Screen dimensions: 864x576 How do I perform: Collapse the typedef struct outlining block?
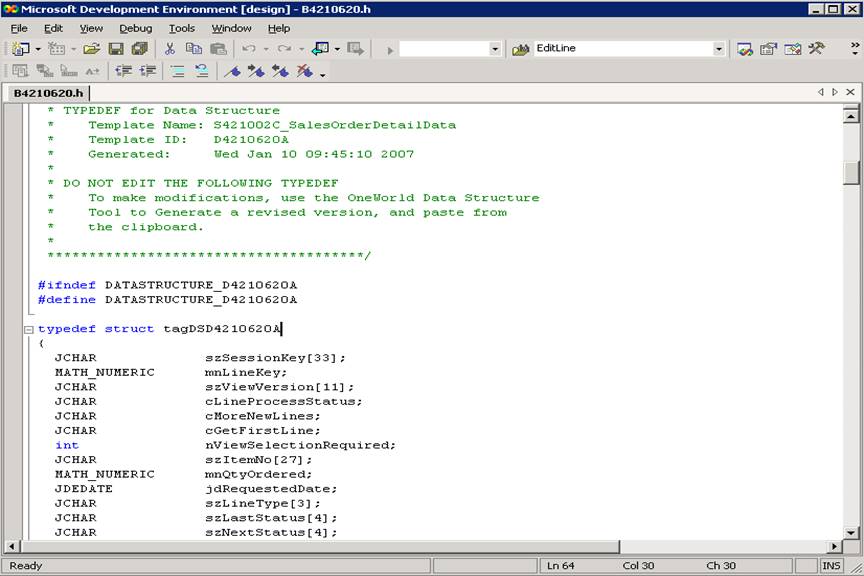coord(28,330)
